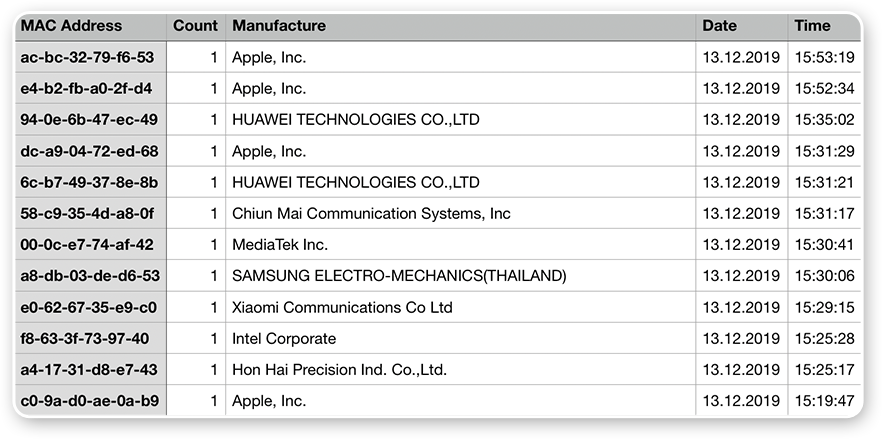Viewport: 882px width, 439px height.
Task: Select Chiun Mai Communication Systems row
Action: [x=371, y=213]
